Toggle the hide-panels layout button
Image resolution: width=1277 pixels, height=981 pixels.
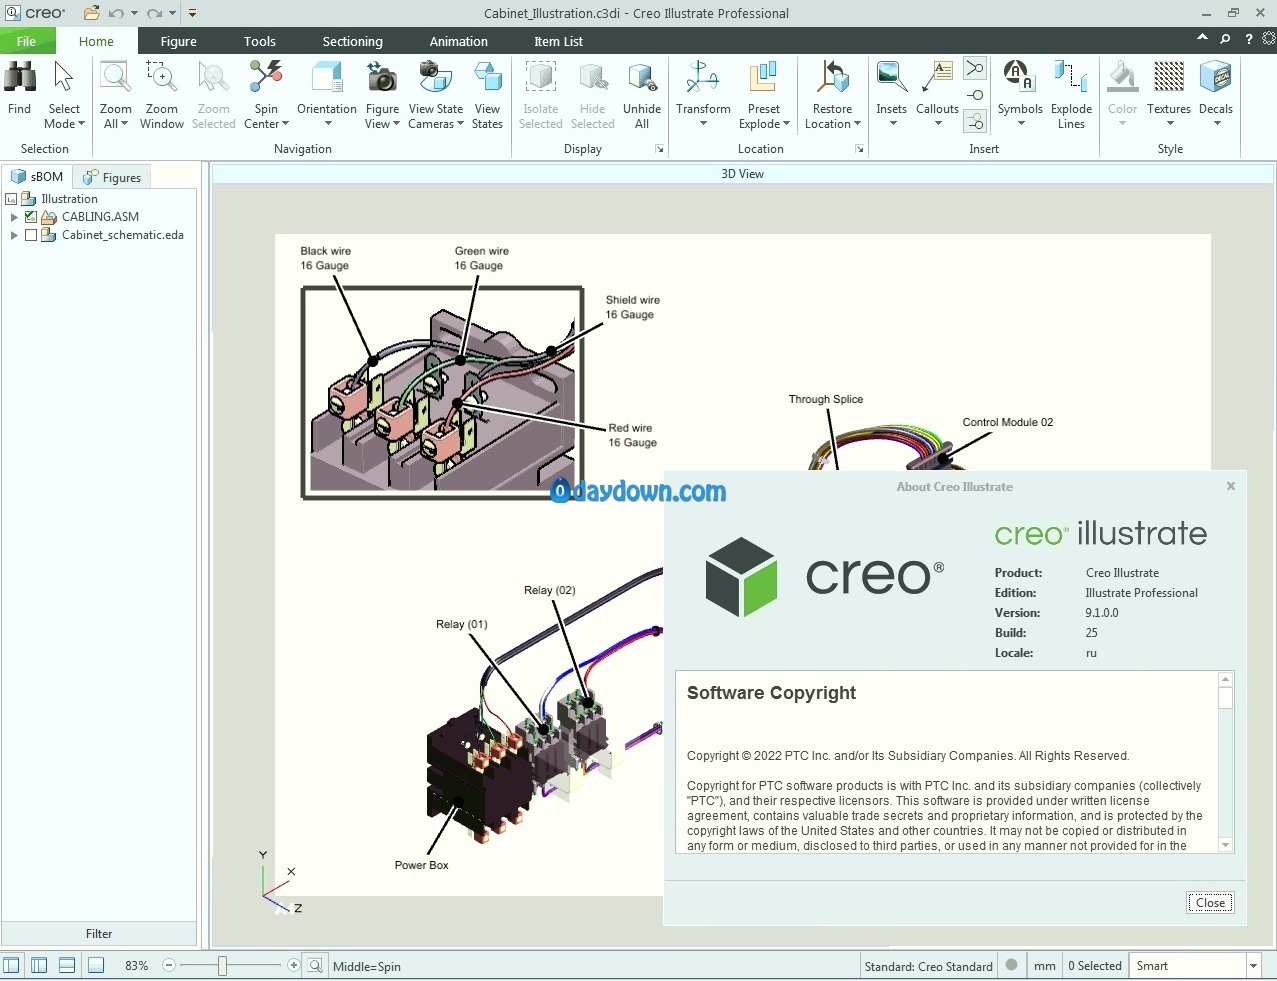click(96, 965)
